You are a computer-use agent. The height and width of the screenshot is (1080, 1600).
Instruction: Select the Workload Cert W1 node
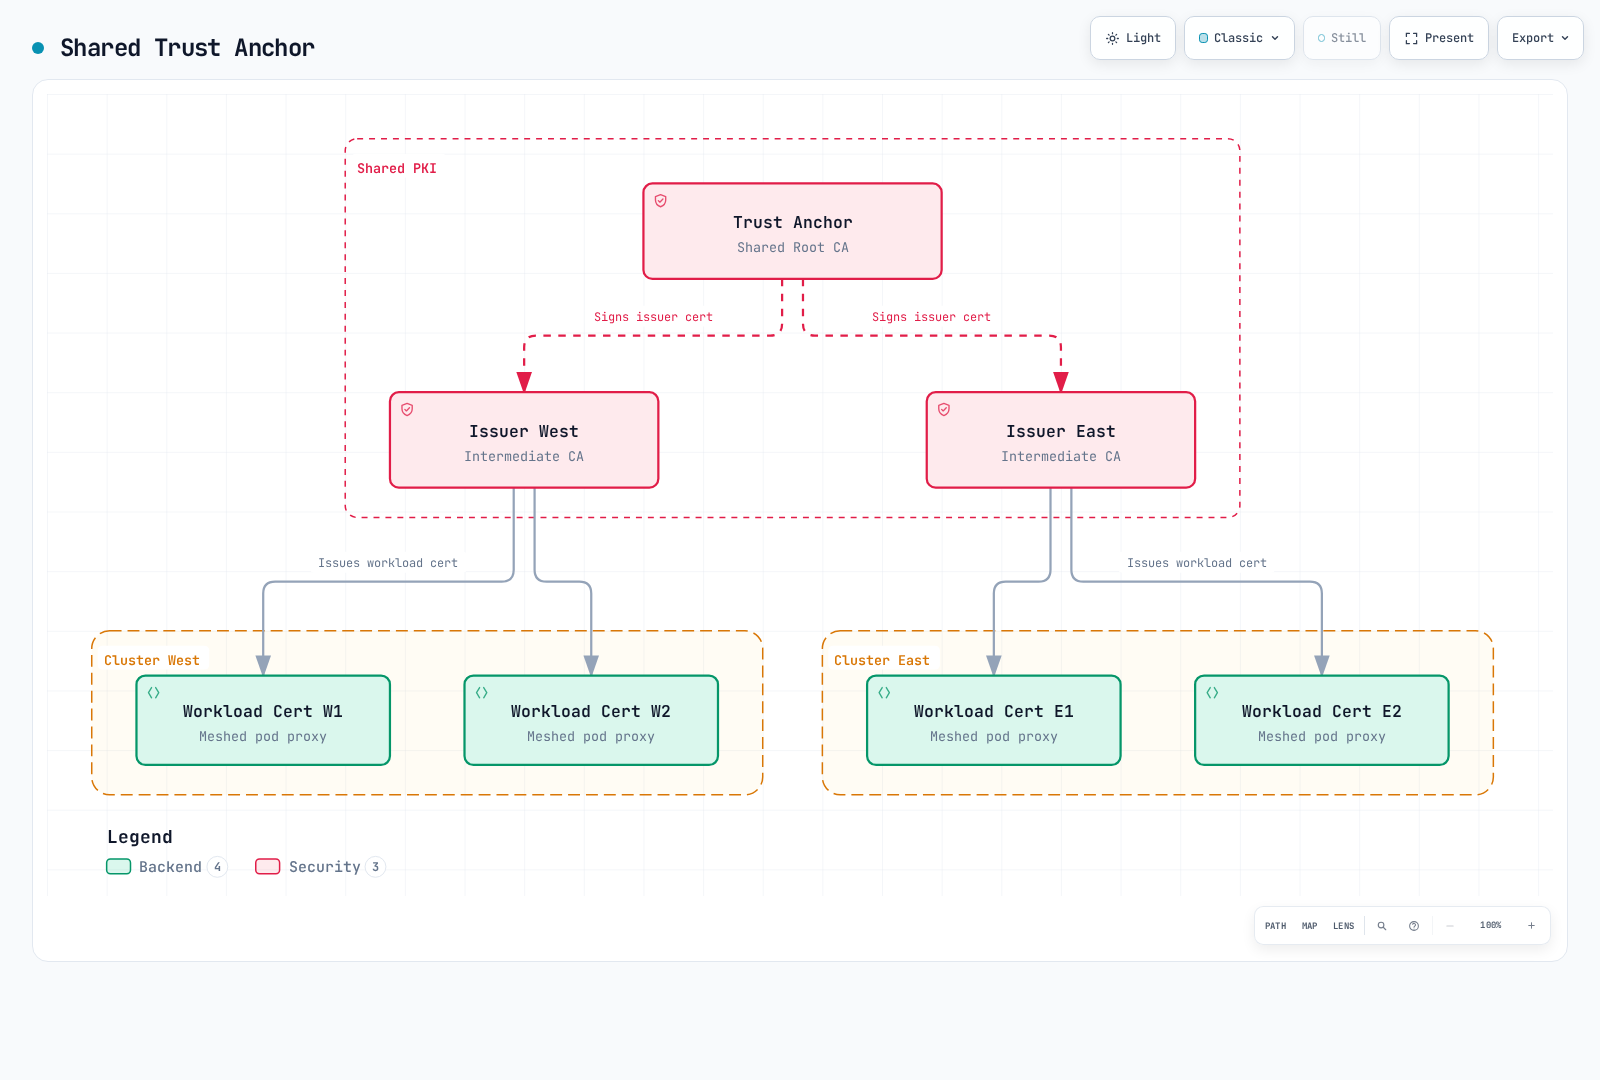point(263,721)
